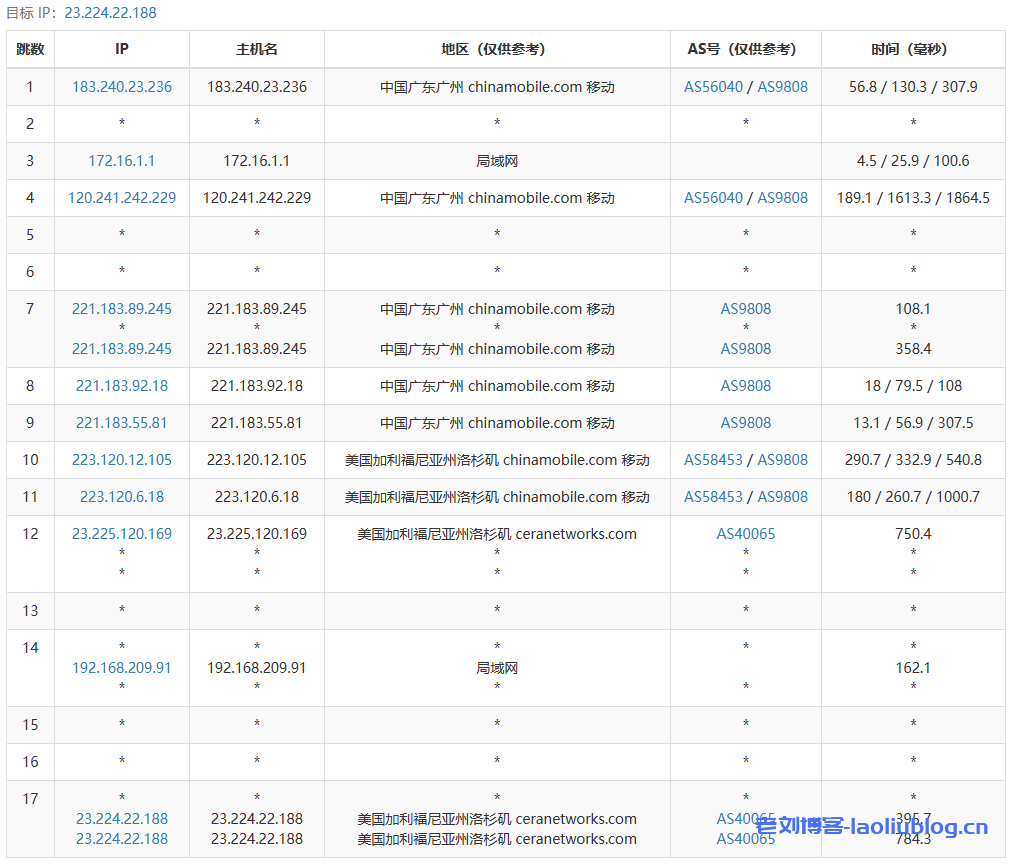This screenshot has width=1014, height=864.
Task: Click AS9808 link in hop 4 row
Action: [x=782, y=198]
